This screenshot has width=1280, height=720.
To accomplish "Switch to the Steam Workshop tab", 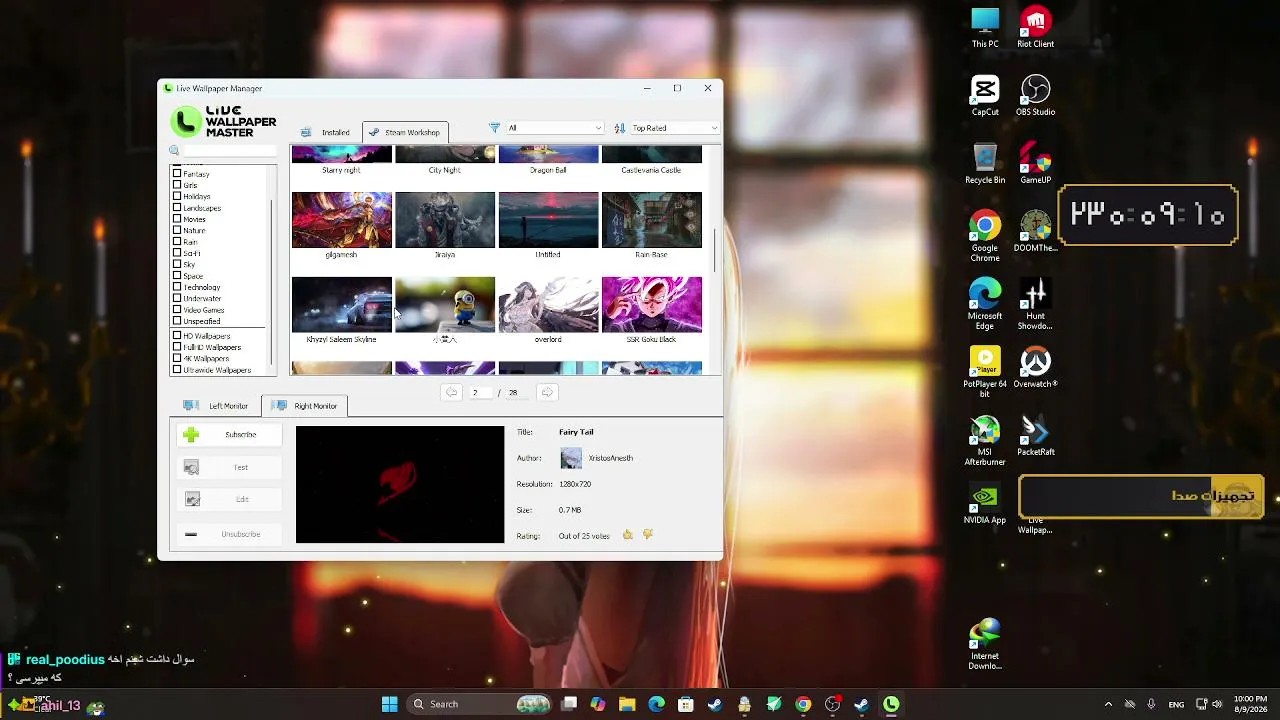I will click(x=404, y=132).
